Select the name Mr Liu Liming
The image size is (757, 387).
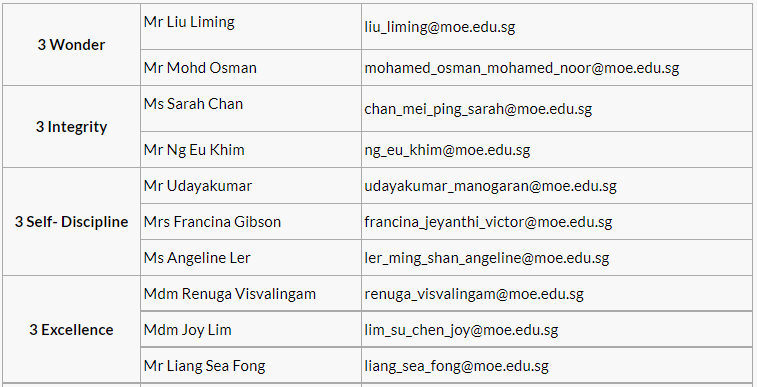(189, 22)
